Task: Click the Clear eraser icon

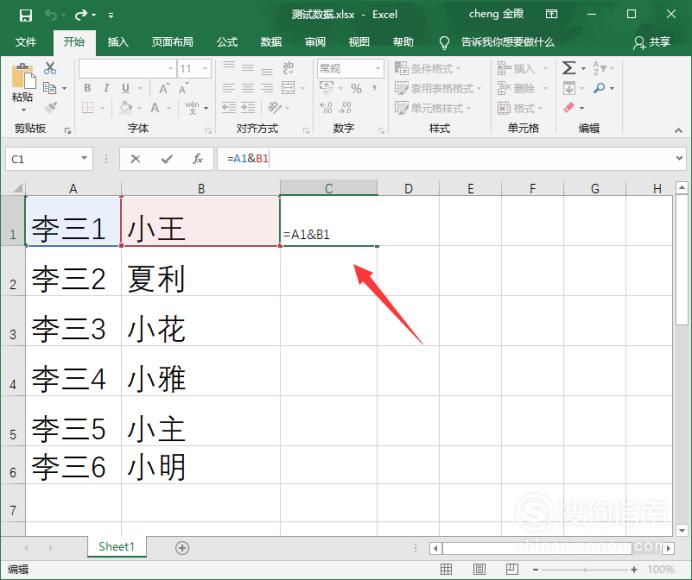Action: pyautogui.click(x=569, y=107)
